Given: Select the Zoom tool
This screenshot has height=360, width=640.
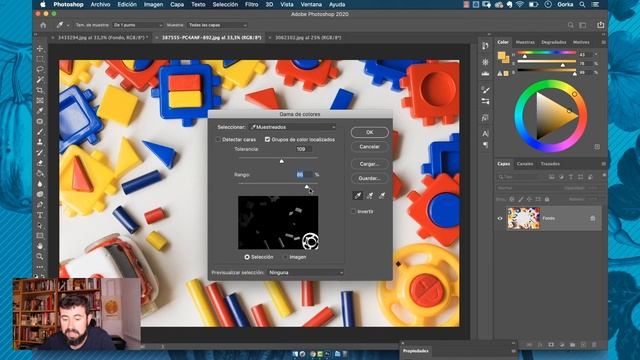Looking at the screenshot, I should [40, 257].
